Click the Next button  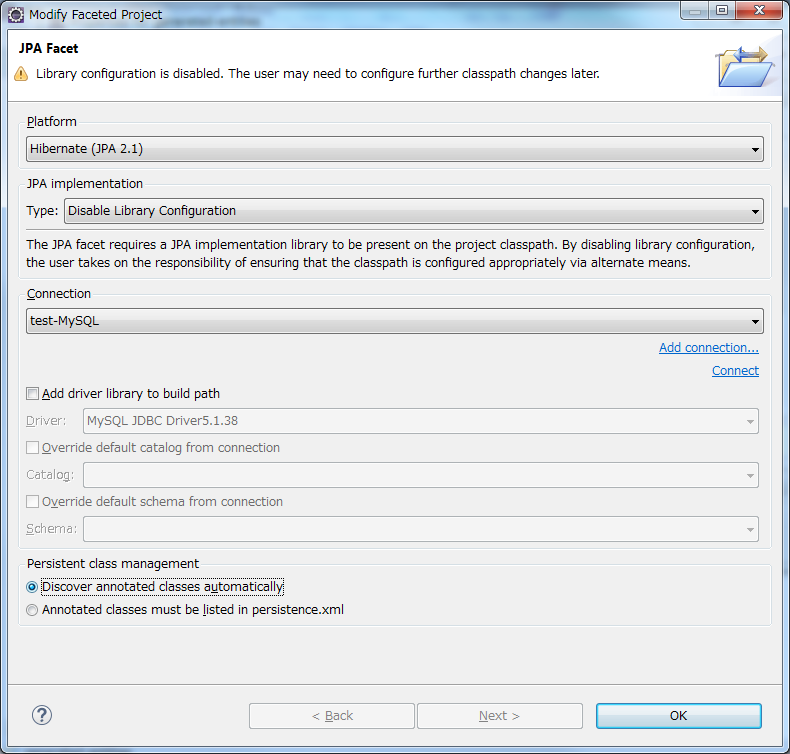pyautogui.click(x=500, y=716)
